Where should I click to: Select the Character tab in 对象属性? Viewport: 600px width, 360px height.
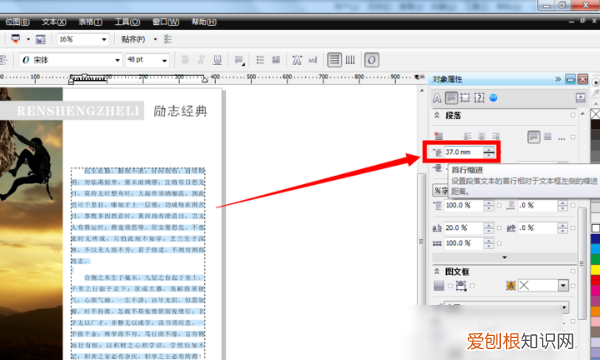pyautogui.click(x=437, y=98)
